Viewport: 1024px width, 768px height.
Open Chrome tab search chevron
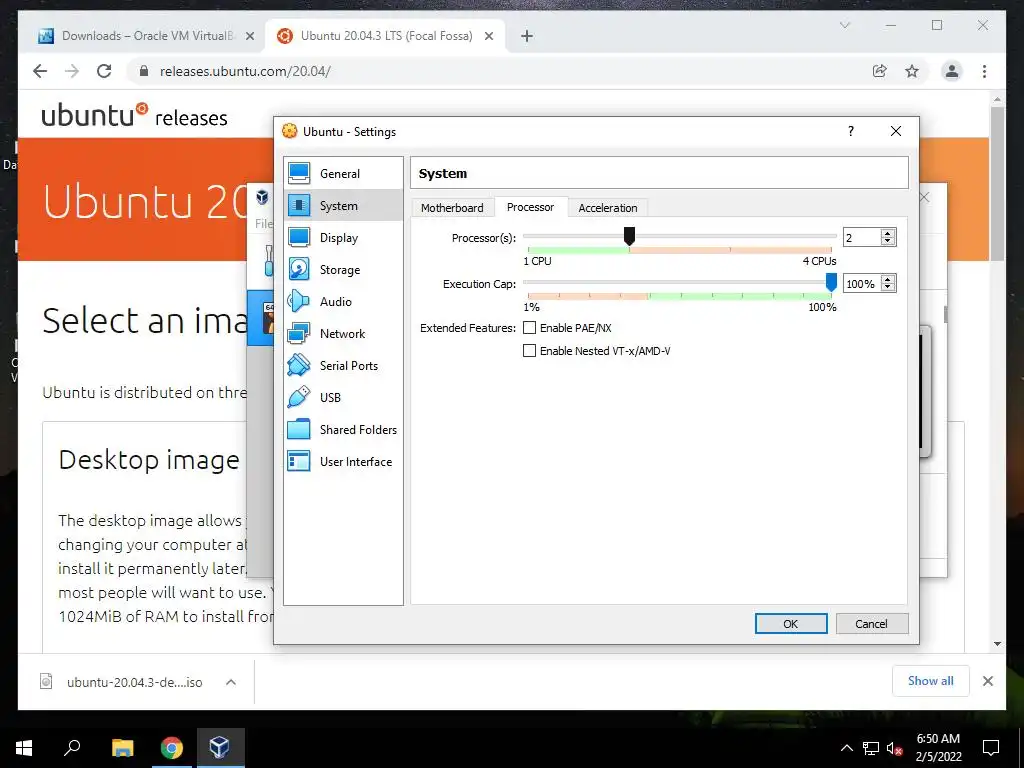[844, 25]
